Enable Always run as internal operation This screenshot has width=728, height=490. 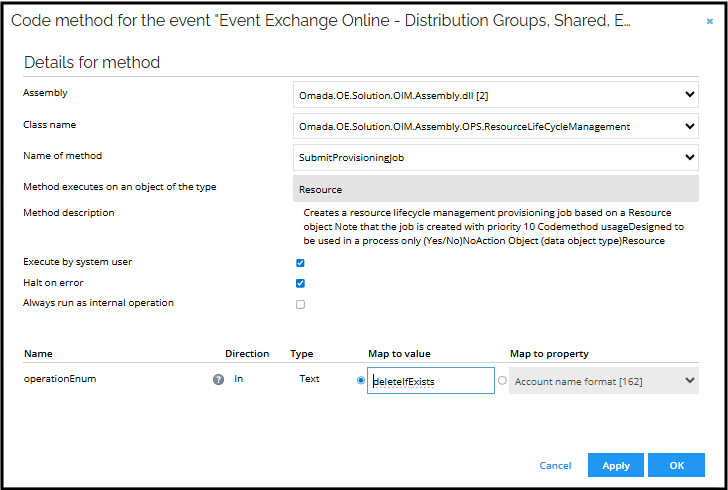click(x=300, y=304)
